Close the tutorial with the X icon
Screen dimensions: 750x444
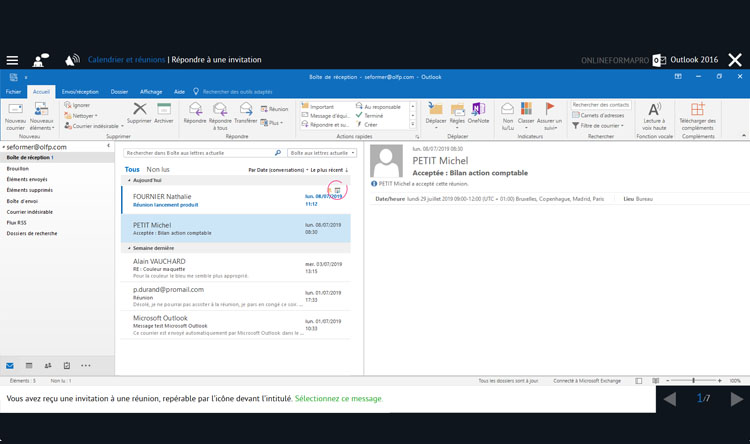click(735, 60)
